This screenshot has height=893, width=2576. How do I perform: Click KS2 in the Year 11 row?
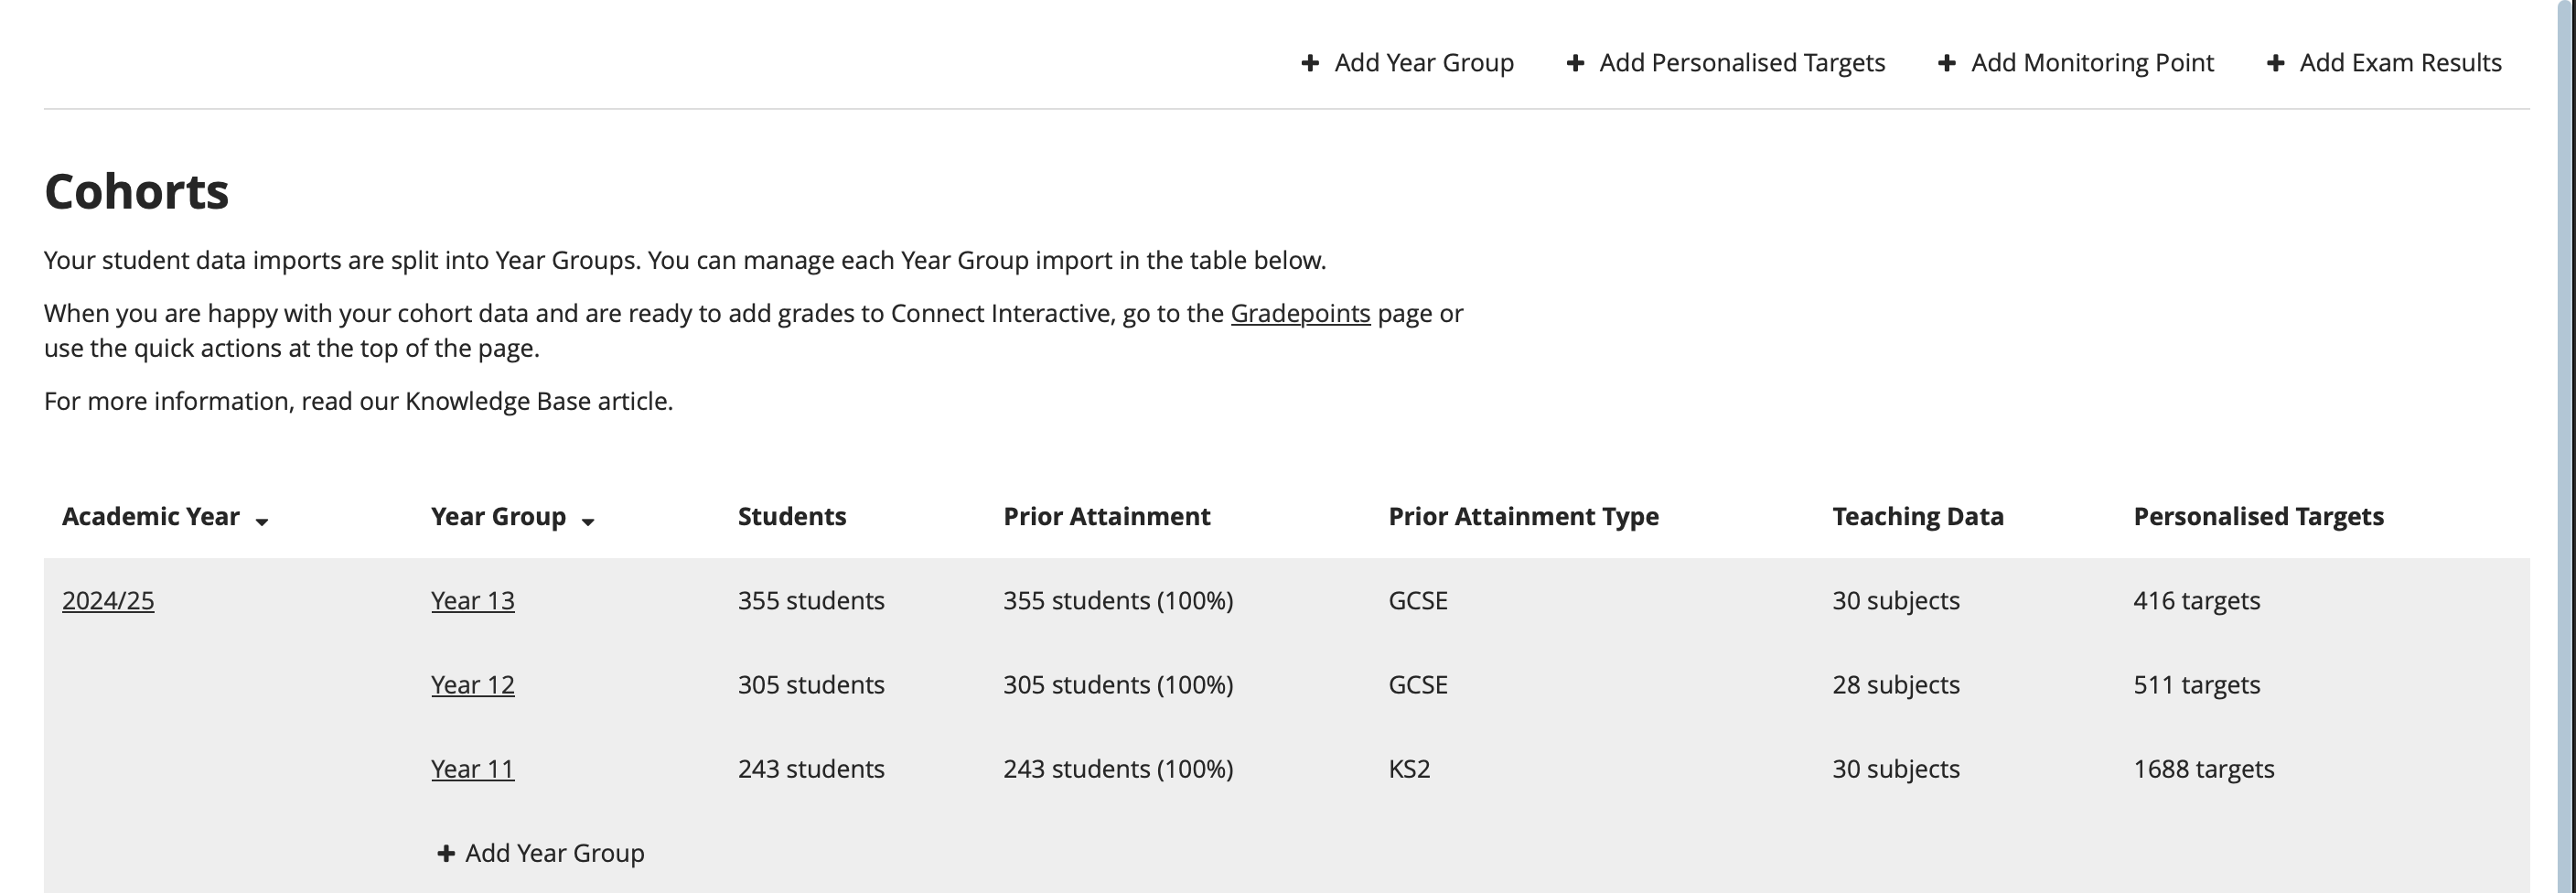(x=1409, y=768)
